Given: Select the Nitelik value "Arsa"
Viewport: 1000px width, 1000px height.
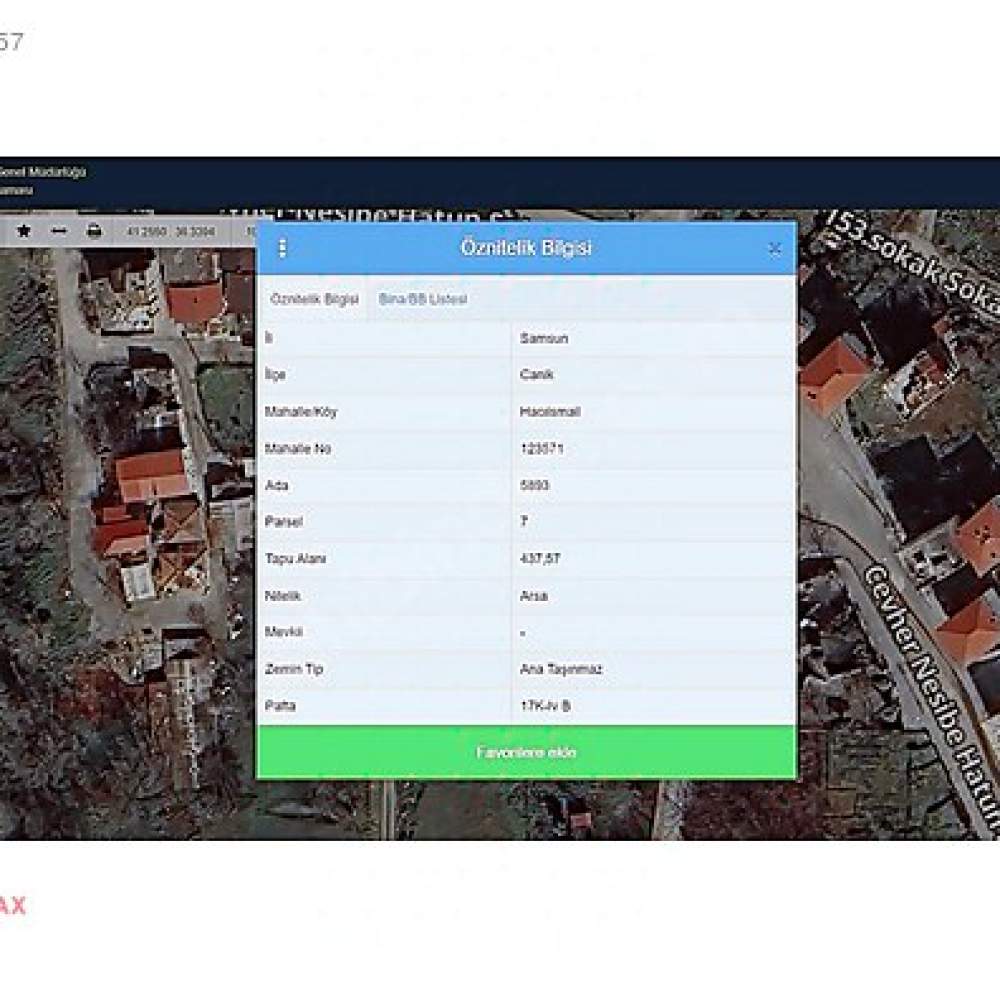Looking at the screenshot, I should tap(534, 596).
